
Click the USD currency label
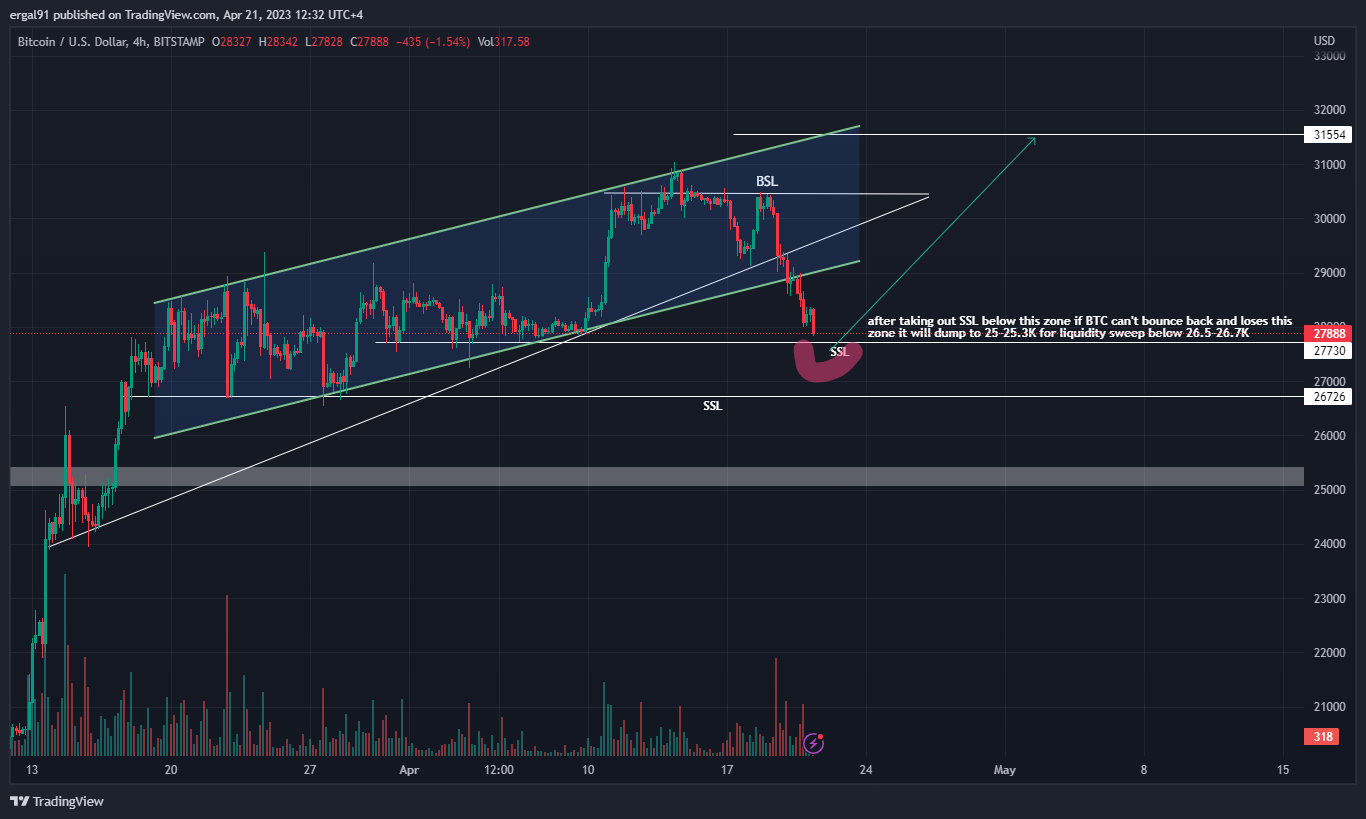point(1324,41)
